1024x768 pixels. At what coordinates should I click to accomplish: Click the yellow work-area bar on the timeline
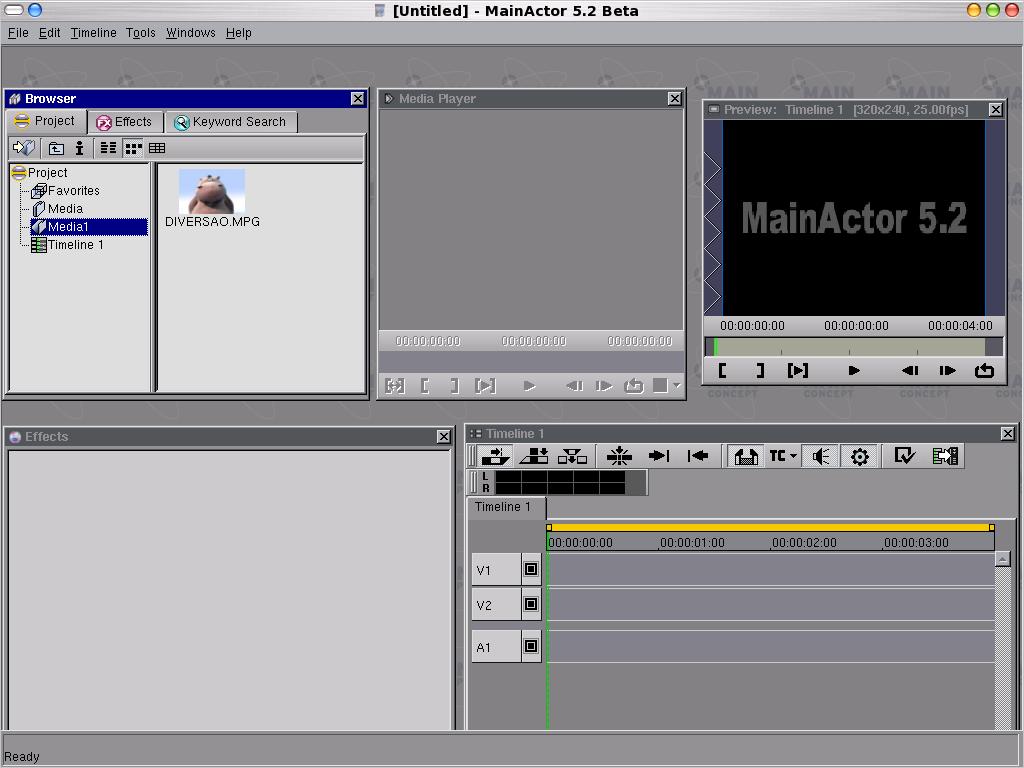771,527
